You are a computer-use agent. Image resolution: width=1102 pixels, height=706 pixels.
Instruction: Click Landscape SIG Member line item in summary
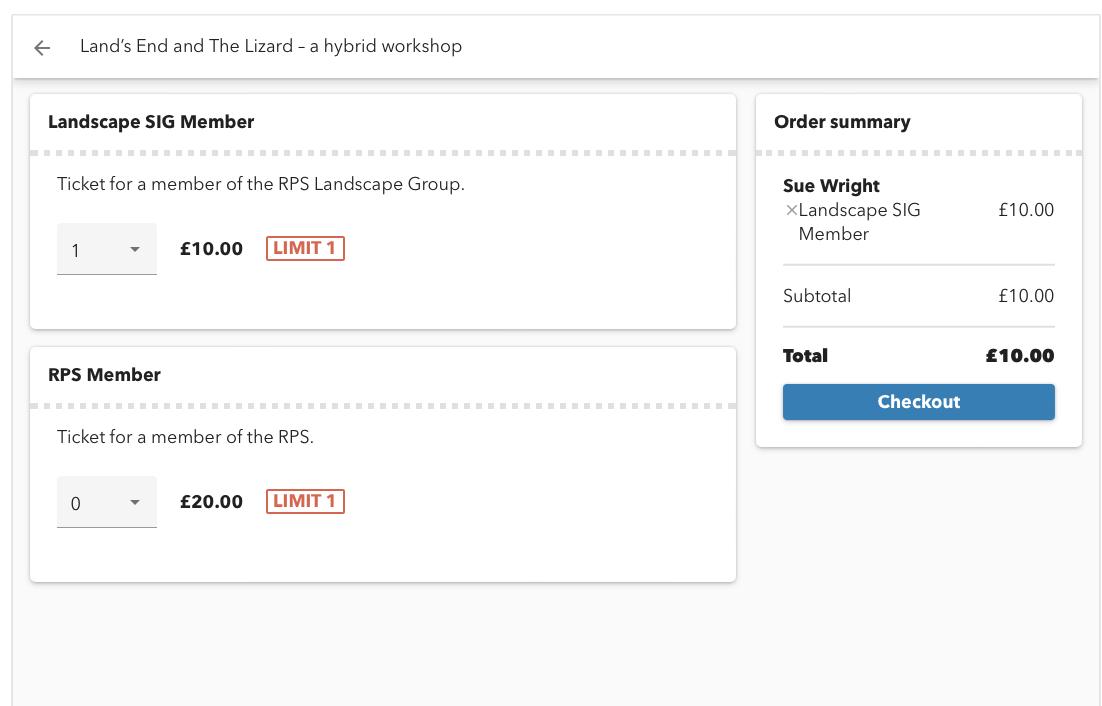(x=858, y=222)
